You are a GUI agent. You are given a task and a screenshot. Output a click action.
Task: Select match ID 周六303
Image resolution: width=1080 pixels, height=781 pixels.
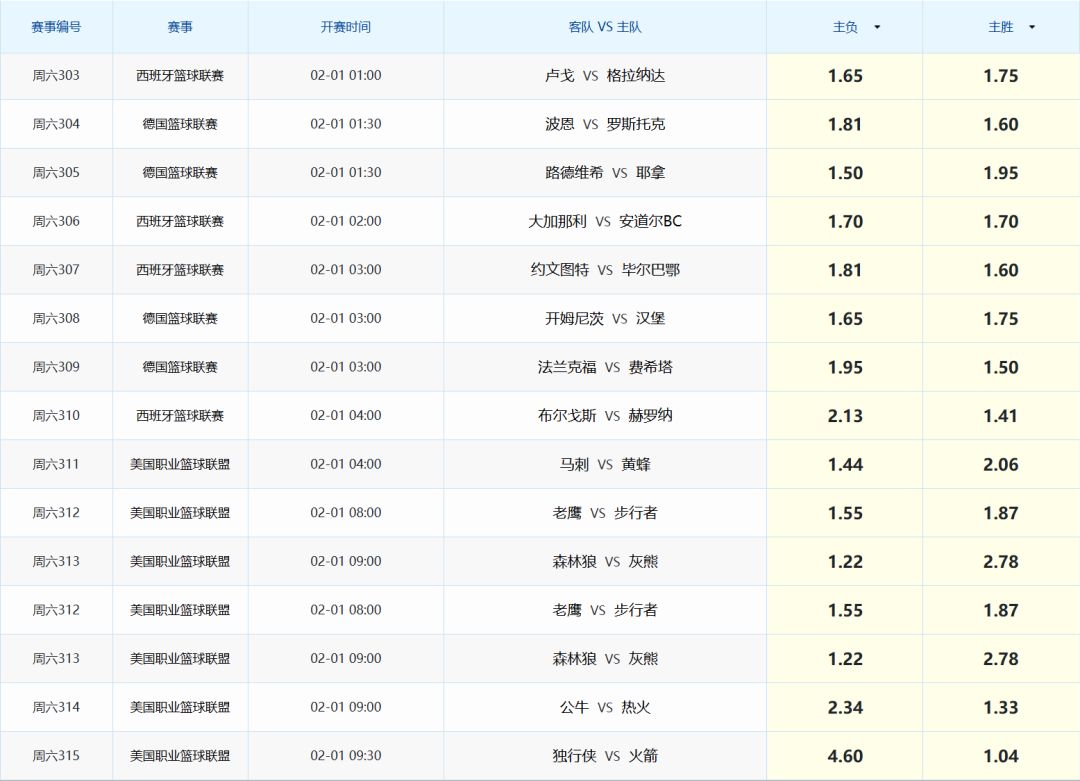(56, 76)
